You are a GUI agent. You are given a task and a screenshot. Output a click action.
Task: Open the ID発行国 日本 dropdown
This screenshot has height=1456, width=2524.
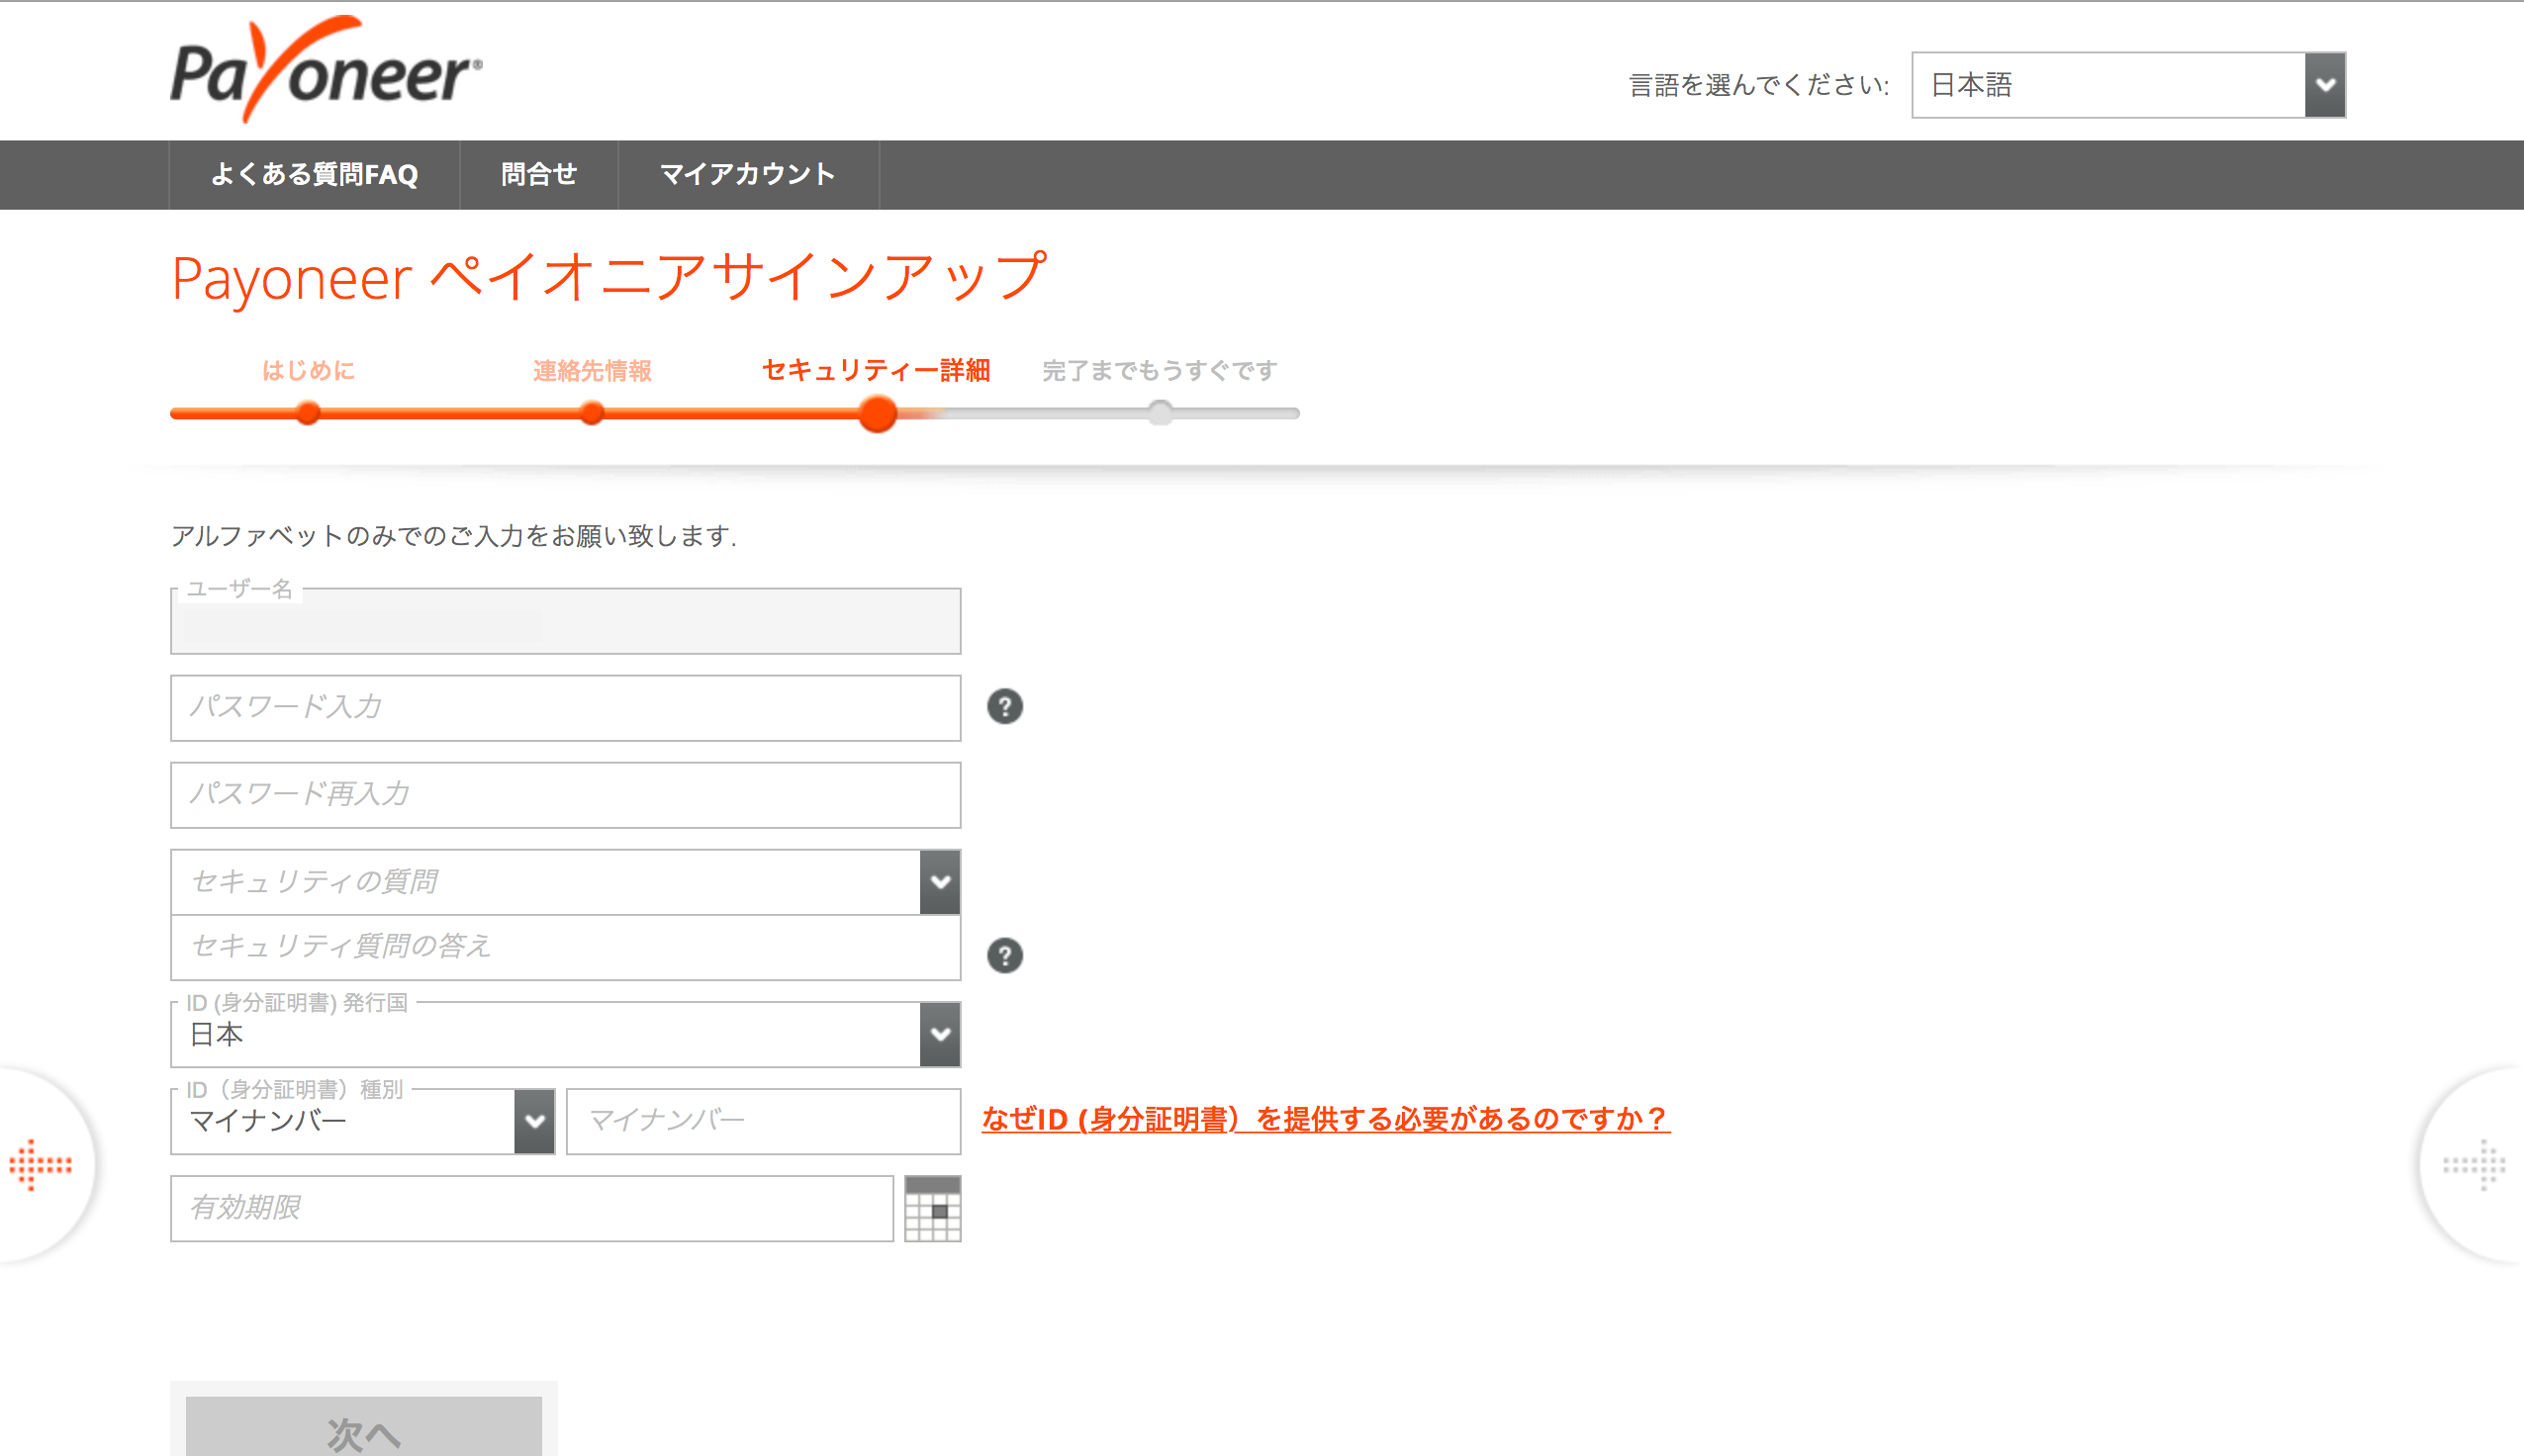[565, 1035]
